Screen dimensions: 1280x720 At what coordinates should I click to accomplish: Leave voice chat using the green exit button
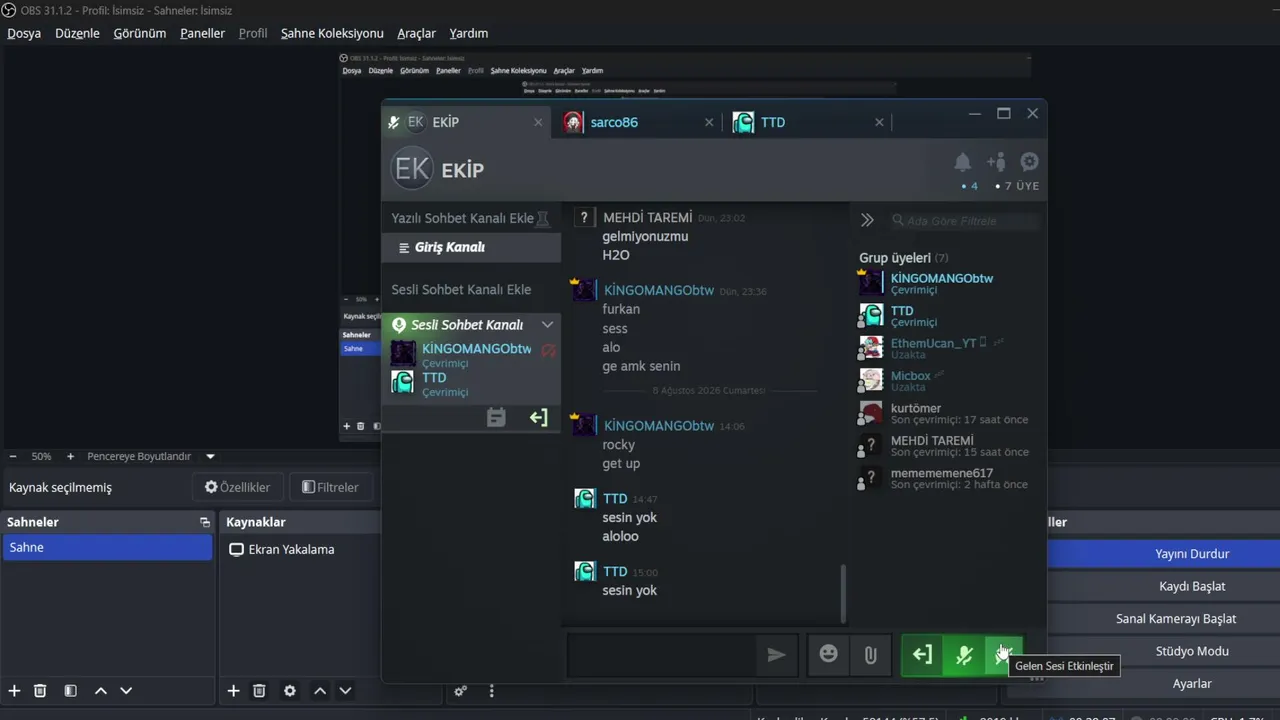(x=922, y=655)
